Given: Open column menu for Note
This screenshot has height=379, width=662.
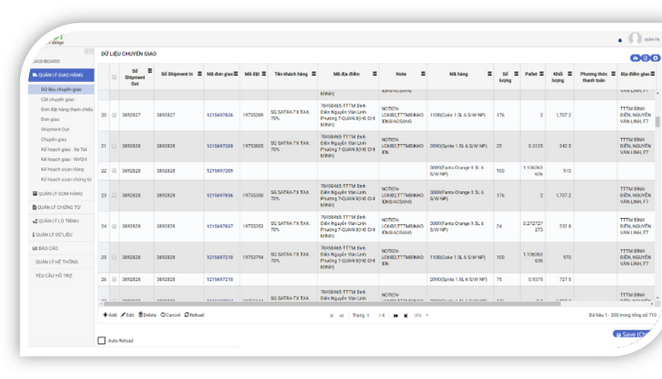Looking at the screenshot, I should tap(423, 74).
